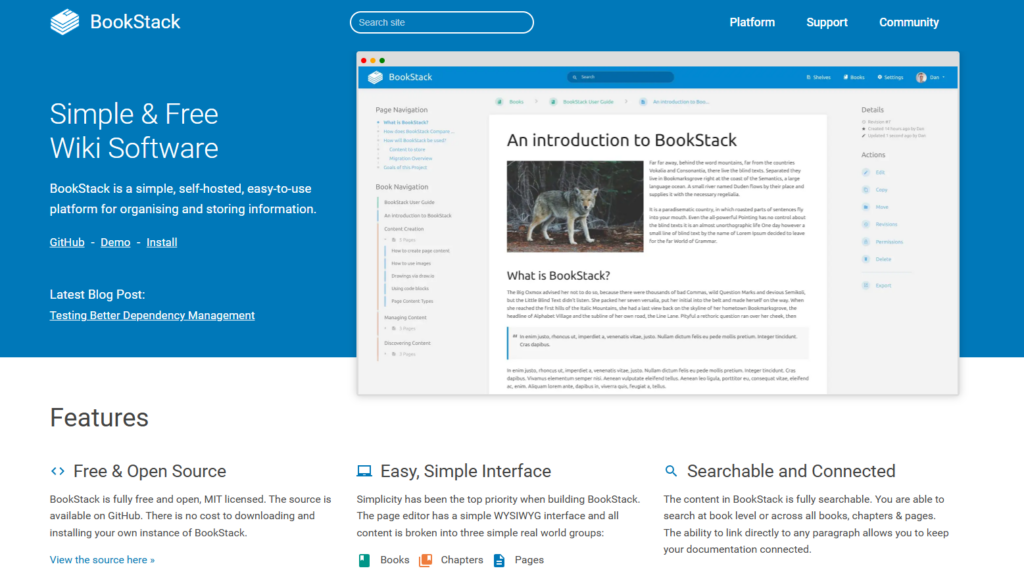Open the Support menu item

coord(827,22)
